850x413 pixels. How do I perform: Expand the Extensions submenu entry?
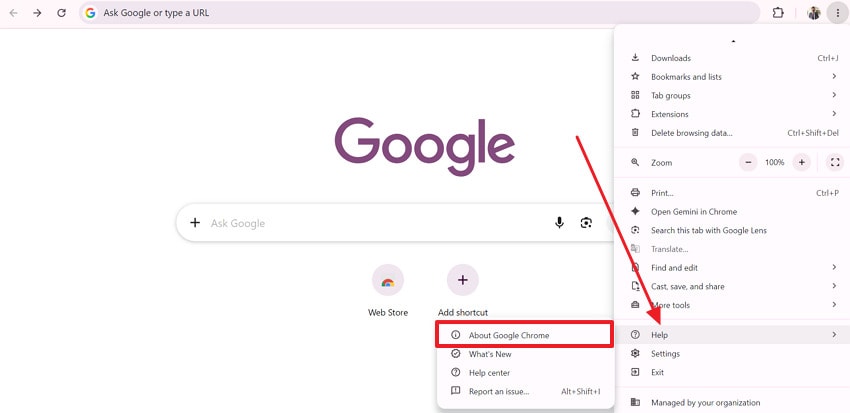pos(733,114)
